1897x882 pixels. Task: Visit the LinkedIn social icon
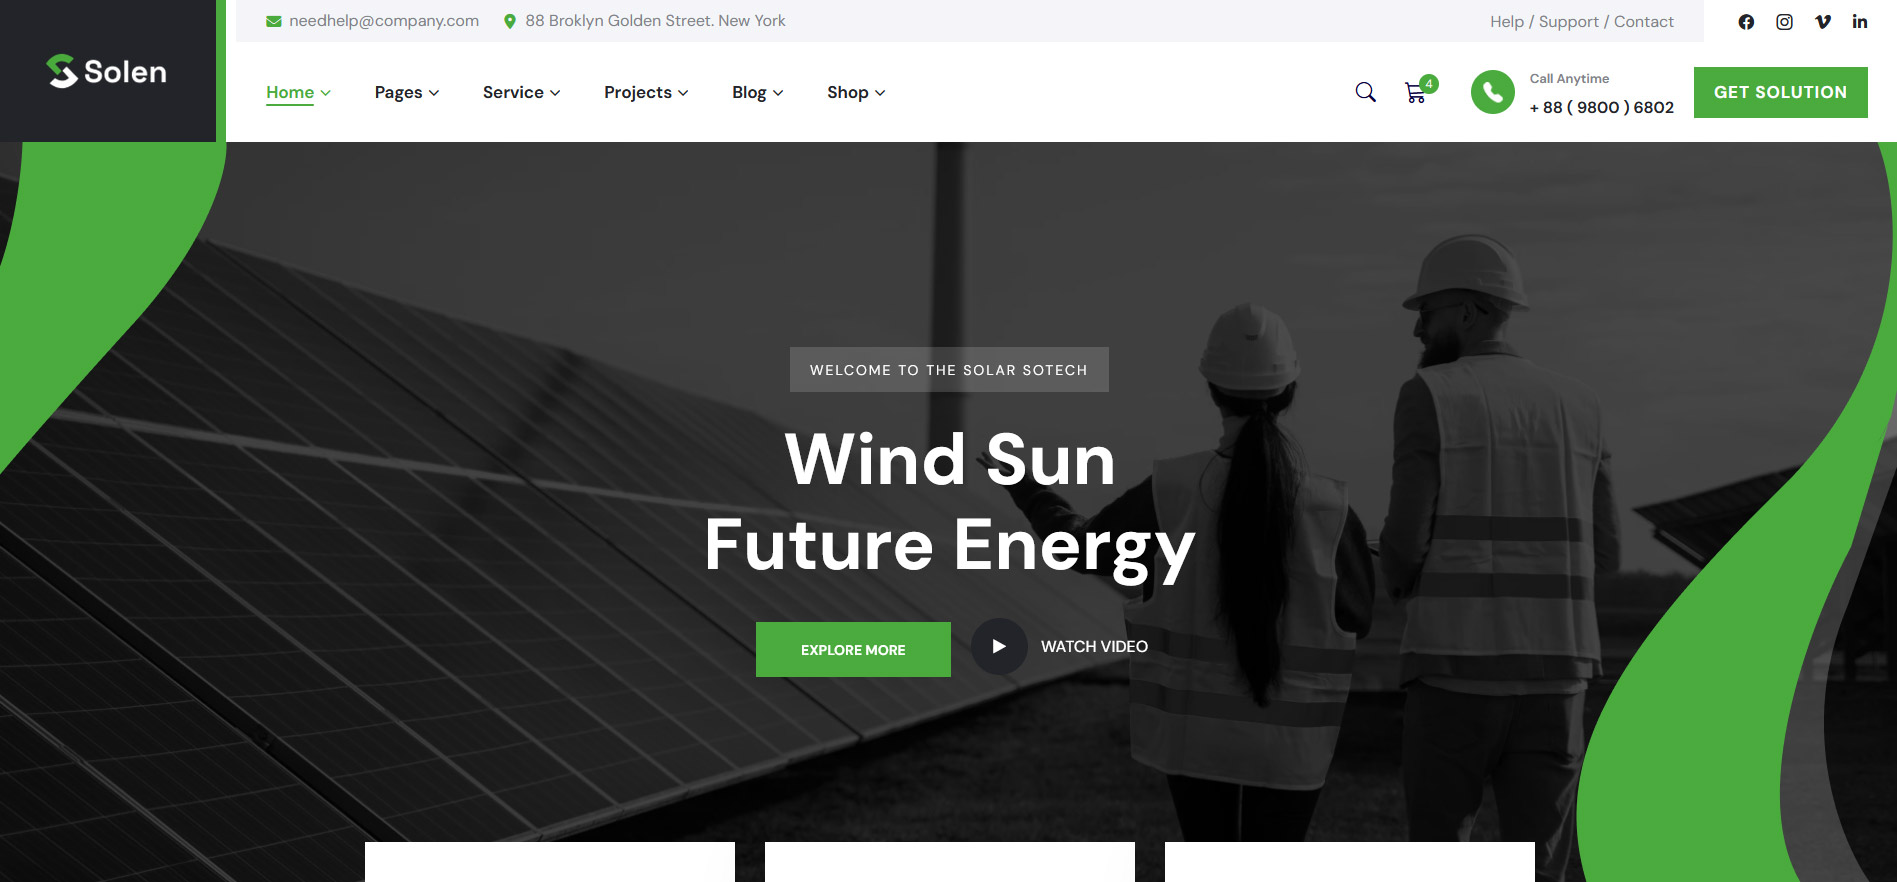pos(1860,22)
